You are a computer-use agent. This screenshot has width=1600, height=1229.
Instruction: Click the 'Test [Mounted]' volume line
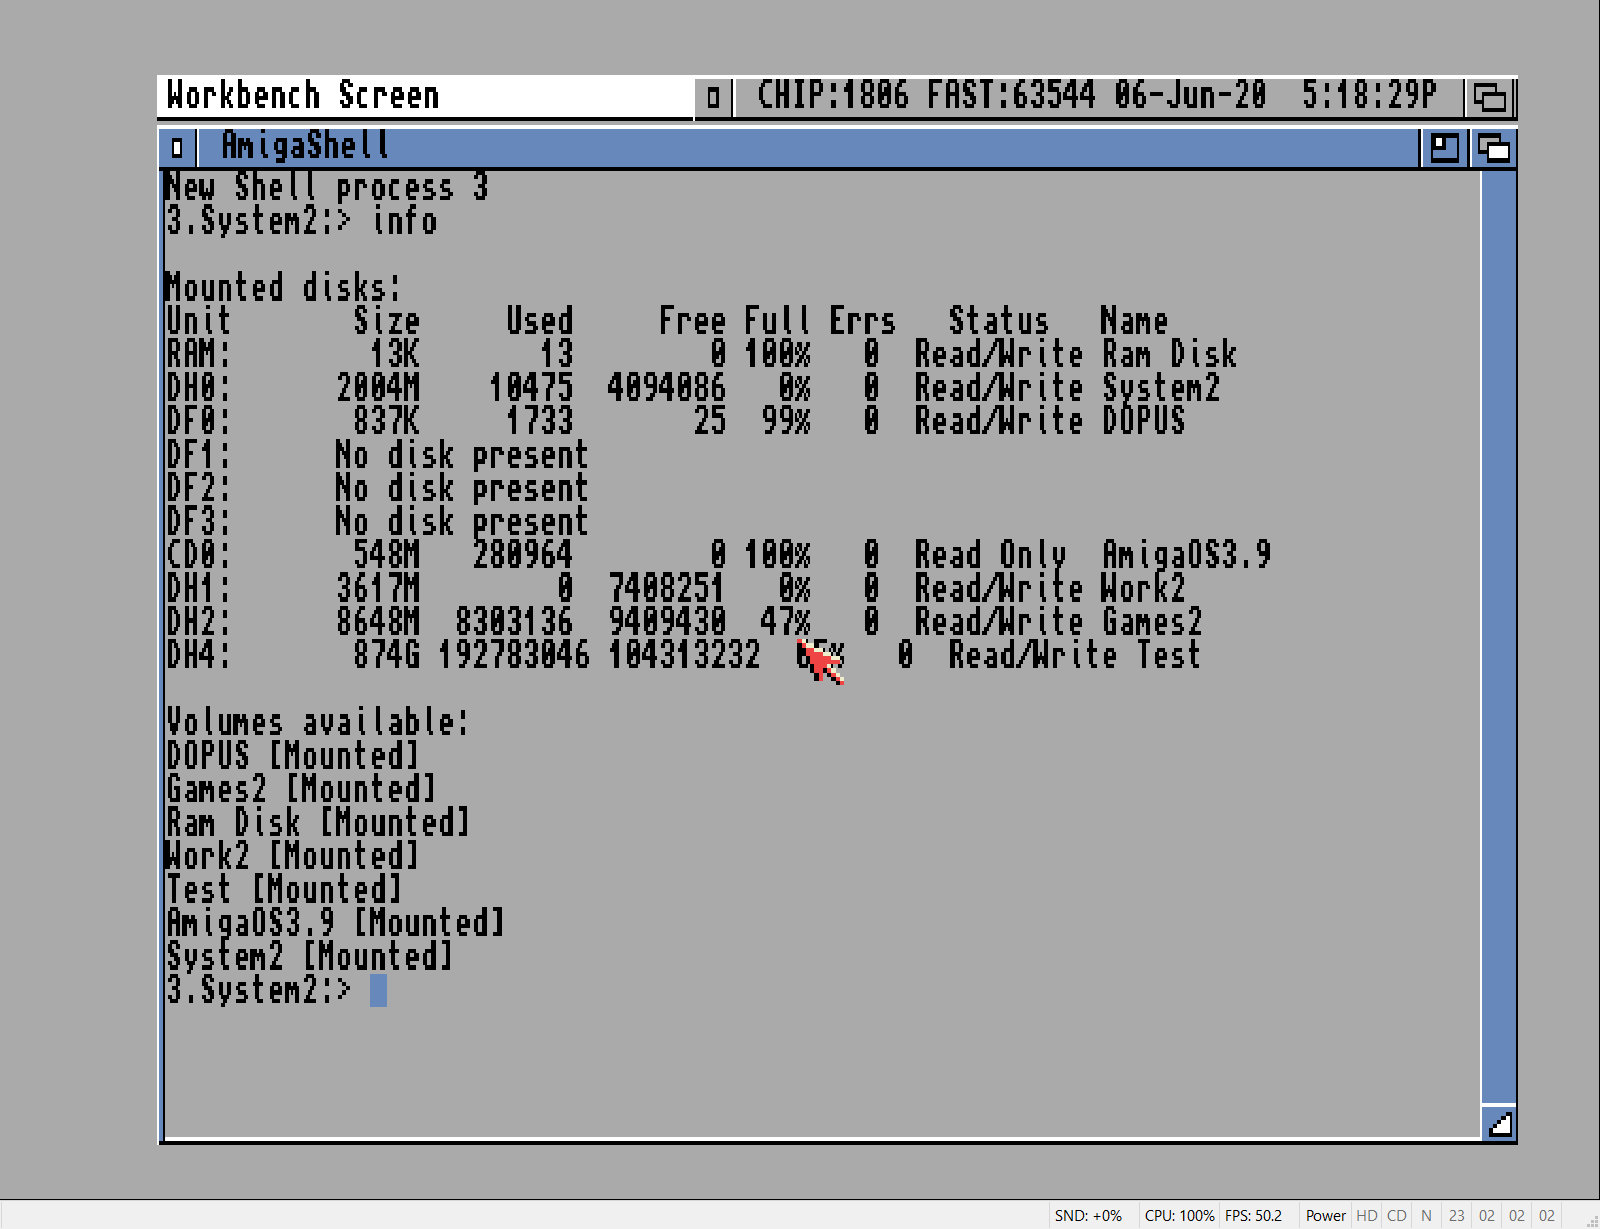283,888
